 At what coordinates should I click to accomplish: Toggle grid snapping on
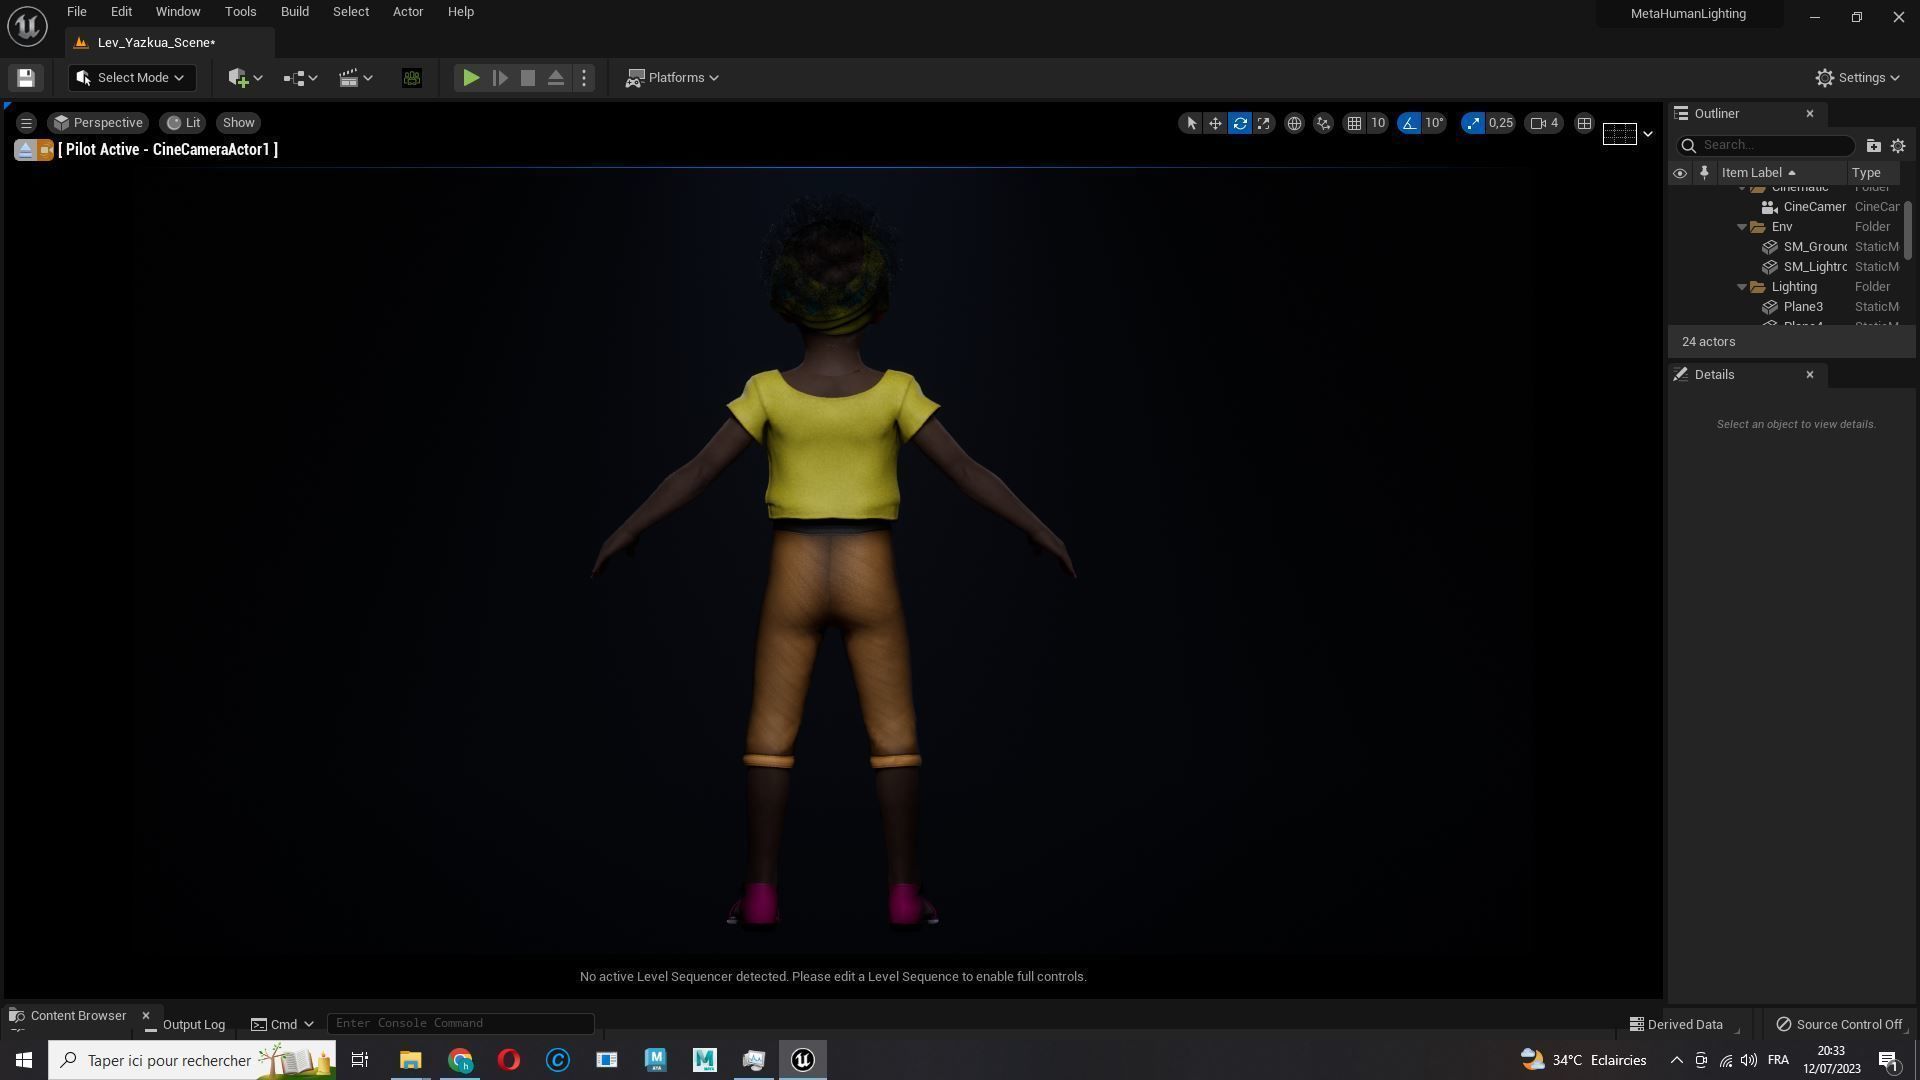tap(1354, 123)
